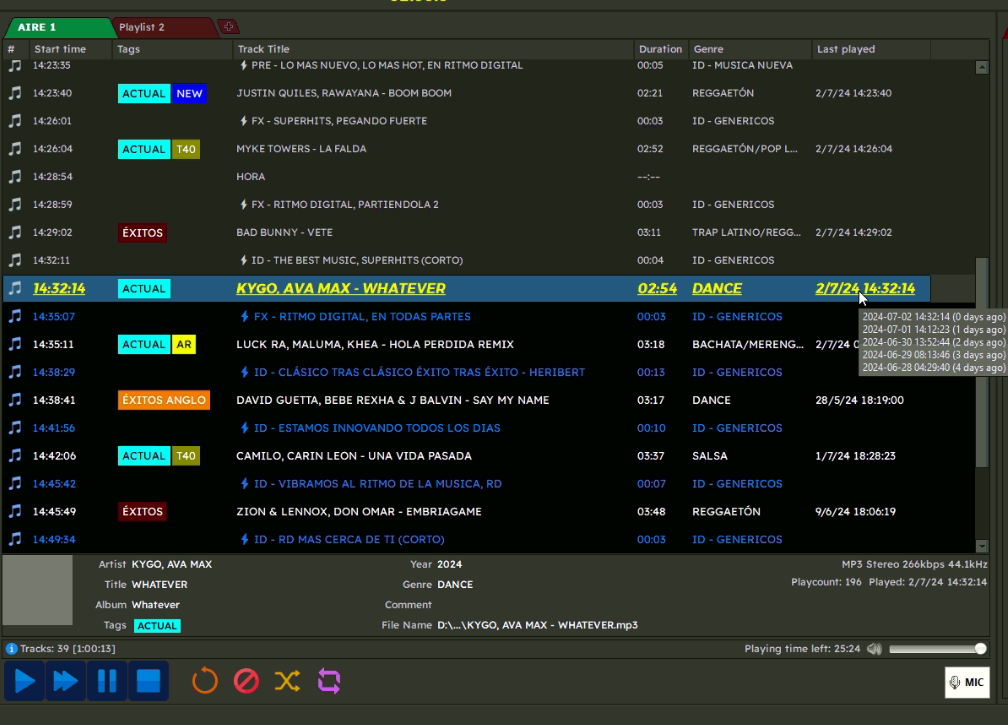Click the Tags column header
This screenshot has width=1008, height=725.
tap(172, 49)
